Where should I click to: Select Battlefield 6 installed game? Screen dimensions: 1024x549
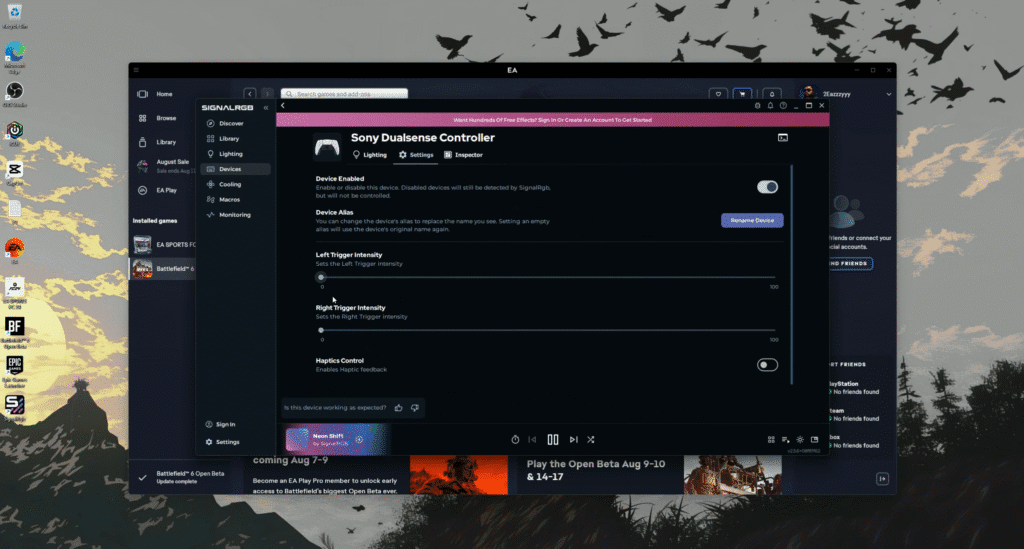(x=163, y=269)
